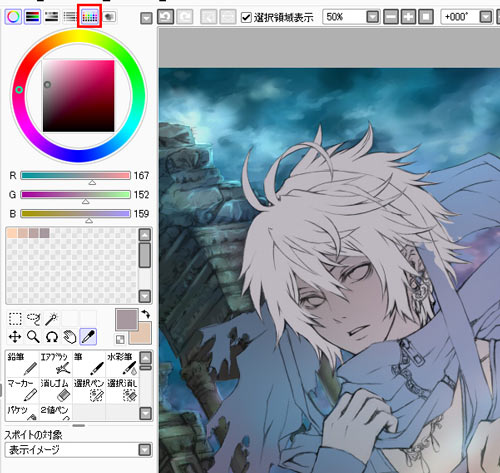Swap foreground and background colors
Image resolution: width=500 pixels, height=473 pixels.
[145, 314]
